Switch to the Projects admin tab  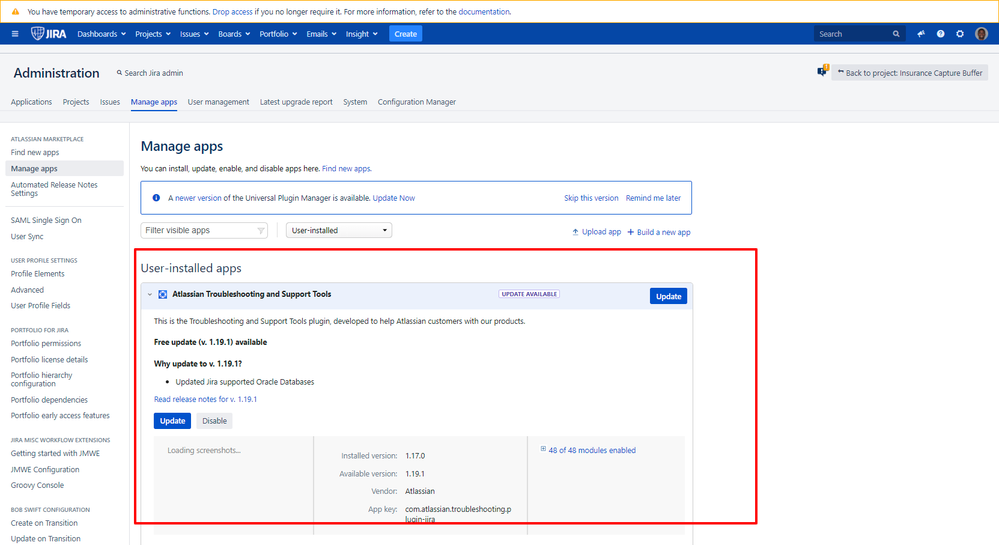(76, 102)
